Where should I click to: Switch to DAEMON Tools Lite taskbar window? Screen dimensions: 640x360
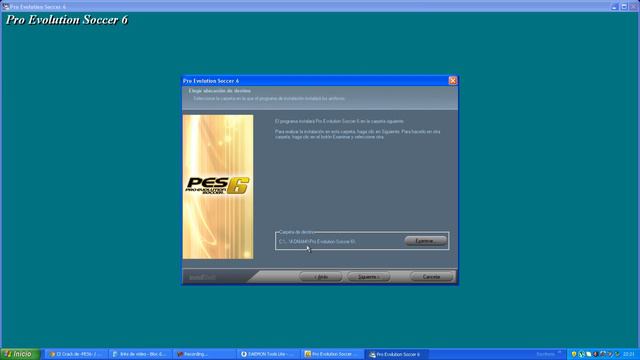(x=269, y=354)
